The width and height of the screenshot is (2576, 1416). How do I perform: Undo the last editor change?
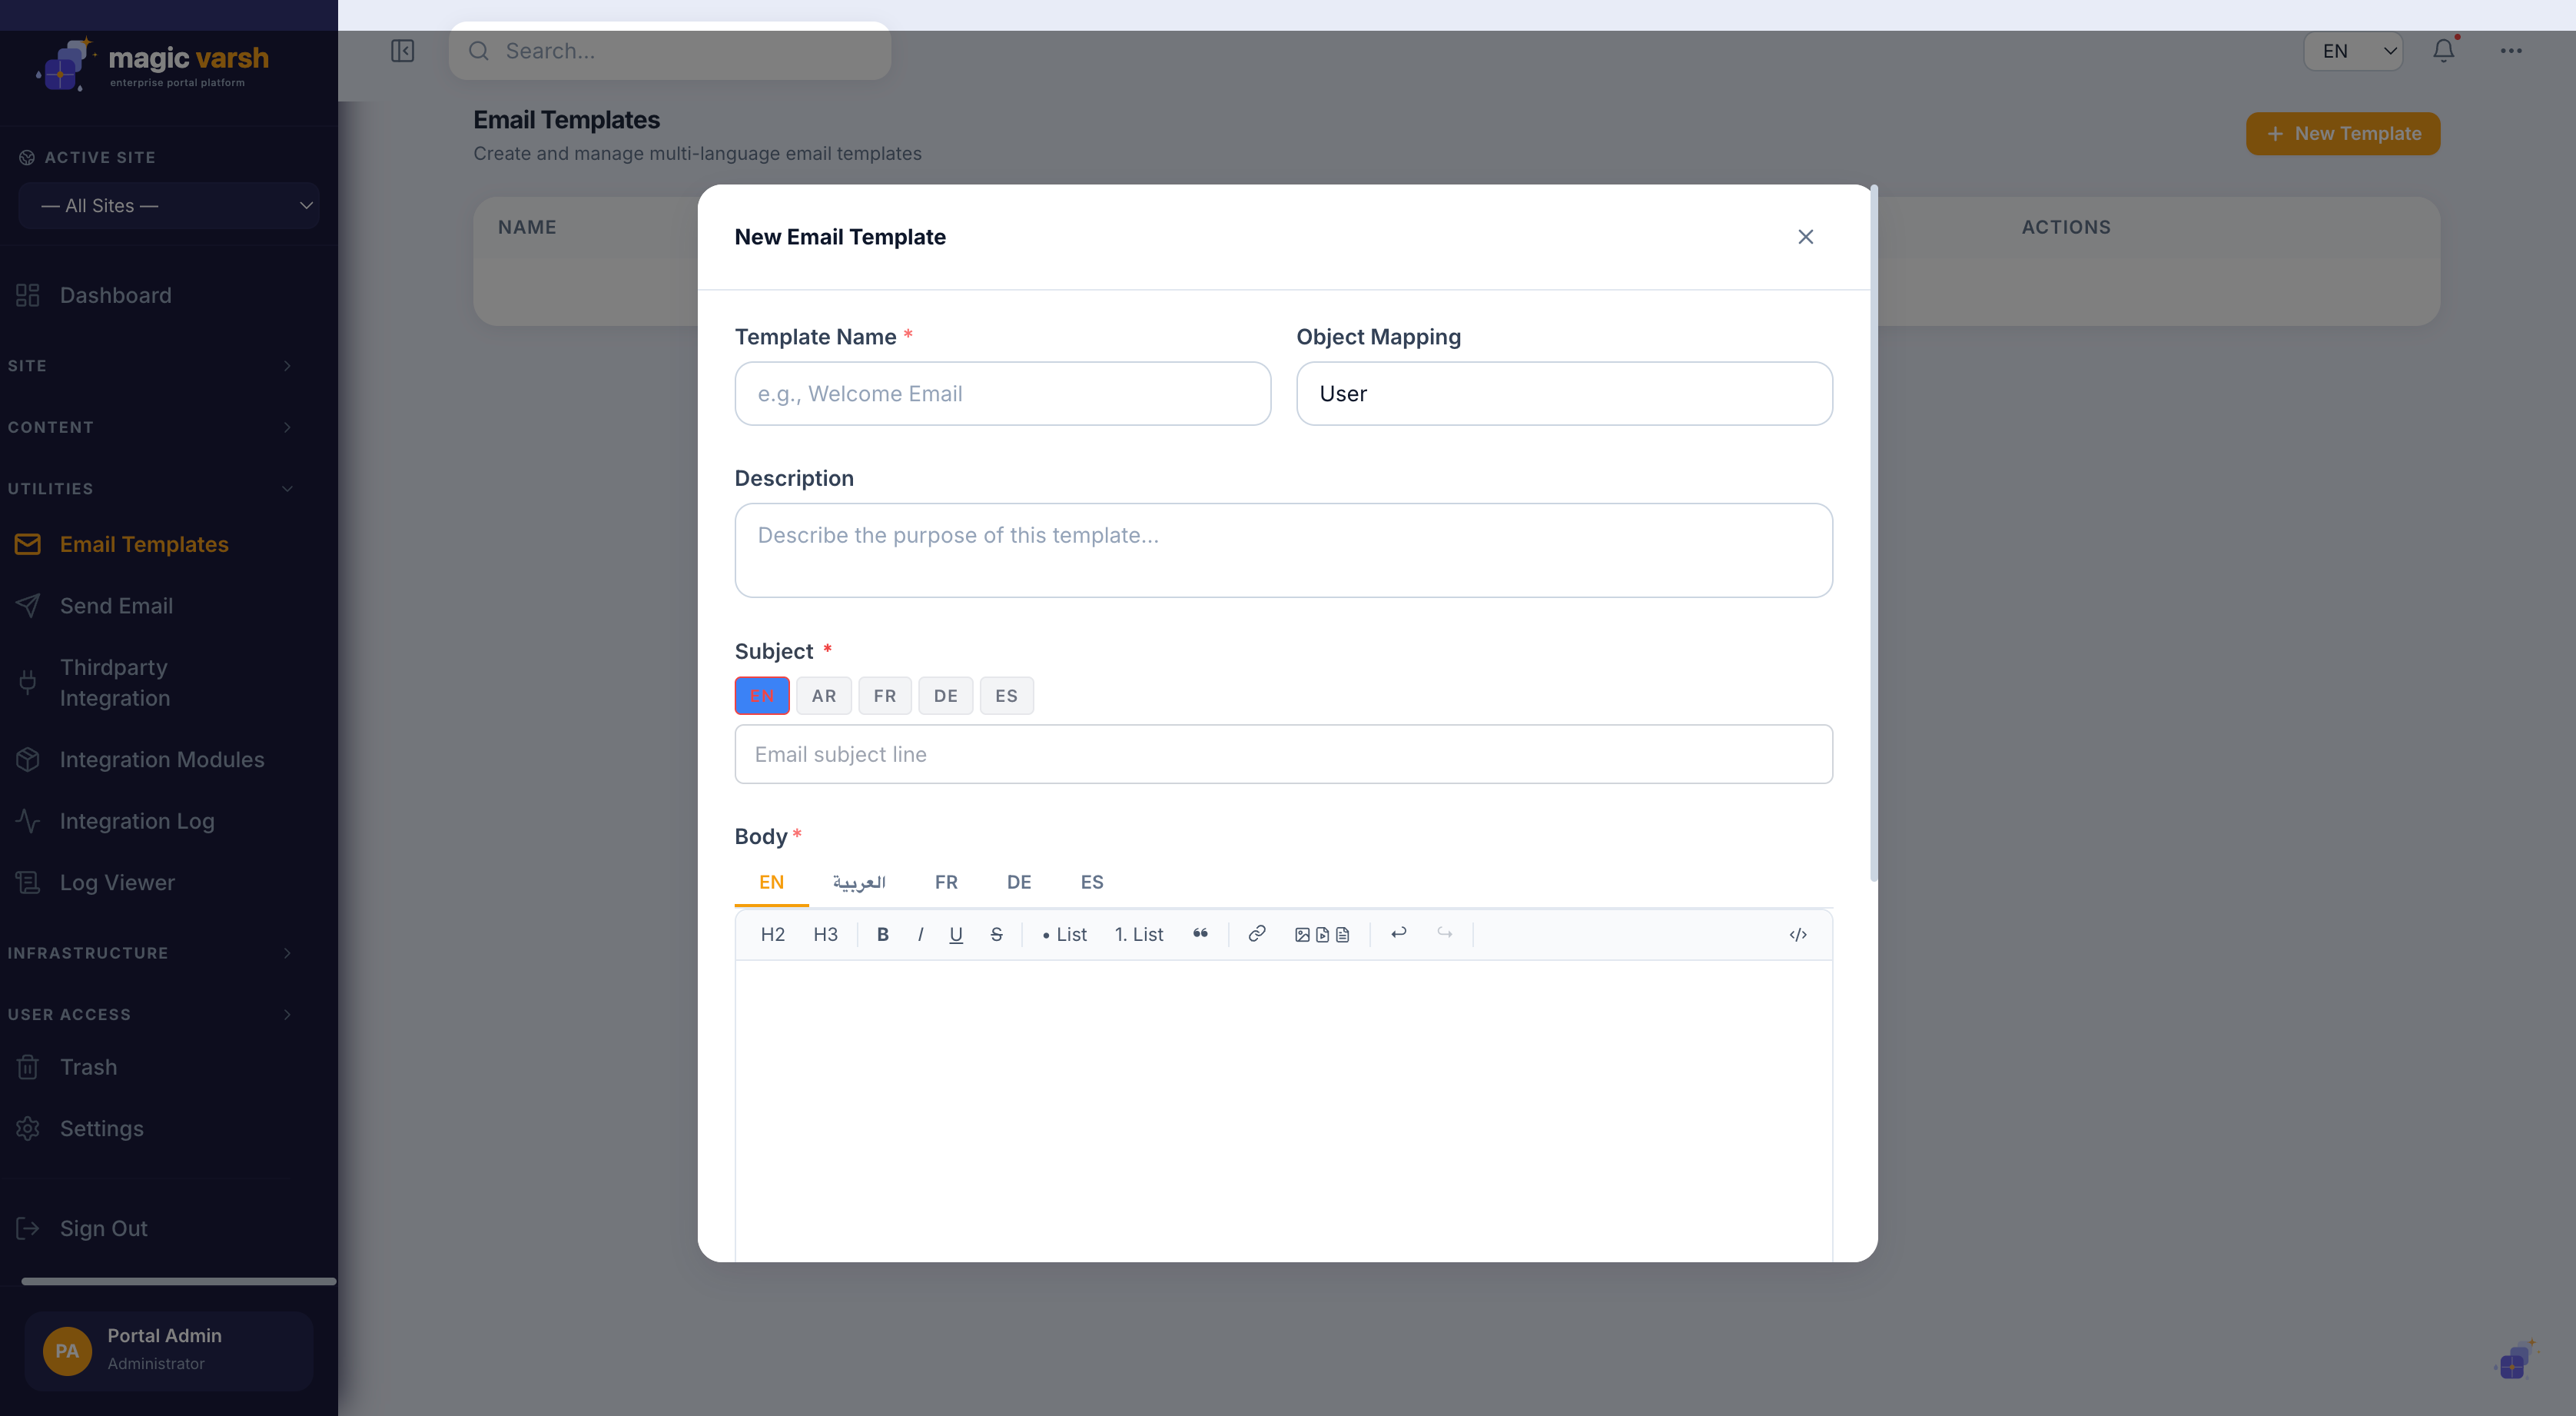[1399, 933]
